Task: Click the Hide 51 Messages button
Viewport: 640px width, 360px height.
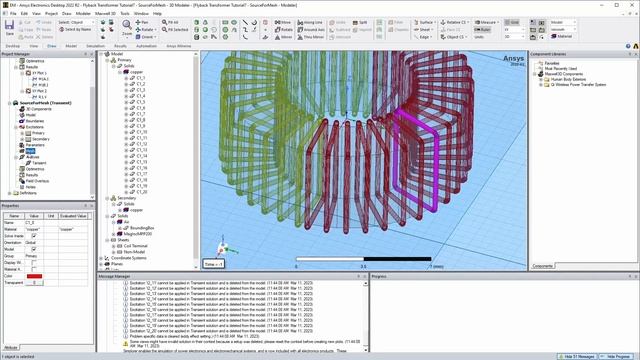Action: [577, 357]
